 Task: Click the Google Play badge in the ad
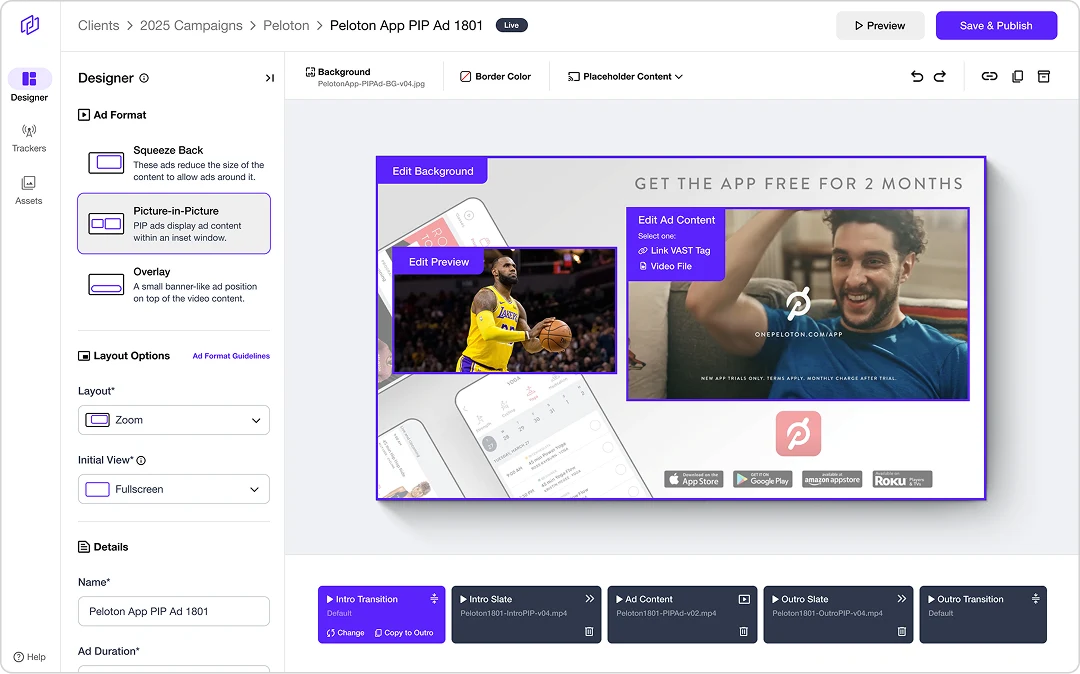pyautogui.click(x=763, y=479)
